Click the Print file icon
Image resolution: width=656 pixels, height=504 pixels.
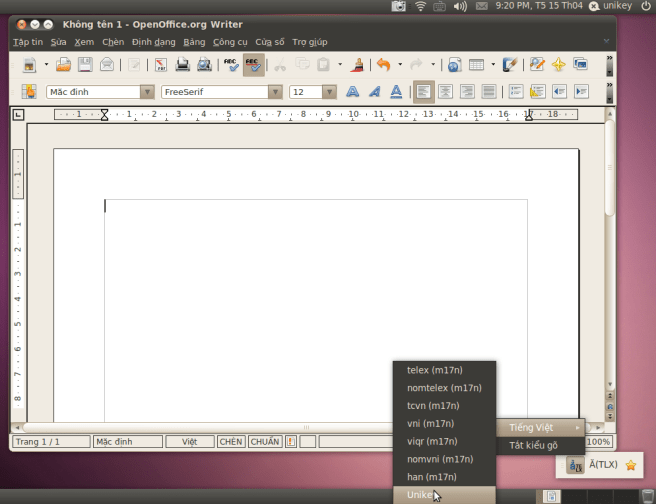(x=183, y=65)
